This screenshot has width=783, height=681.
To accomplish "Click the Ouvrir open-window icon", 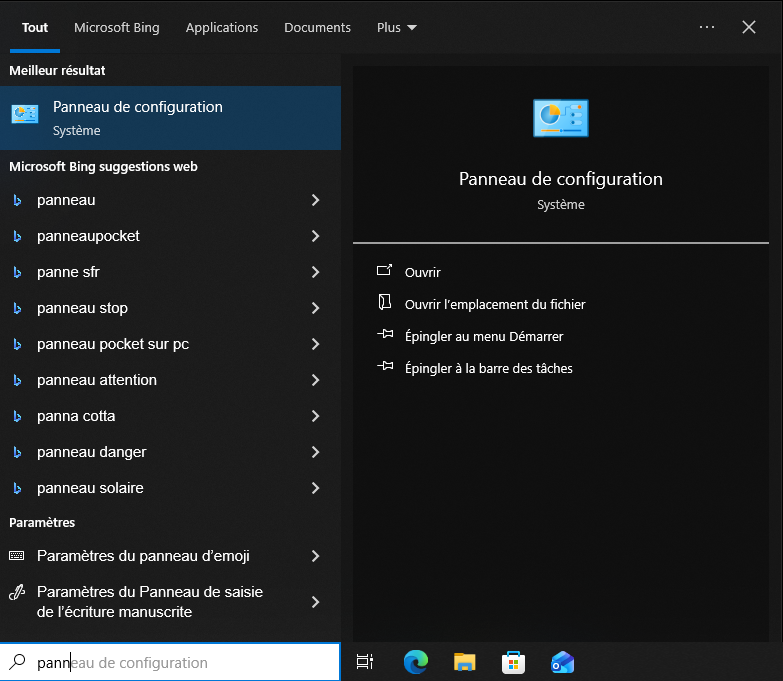I will point(385,270).
